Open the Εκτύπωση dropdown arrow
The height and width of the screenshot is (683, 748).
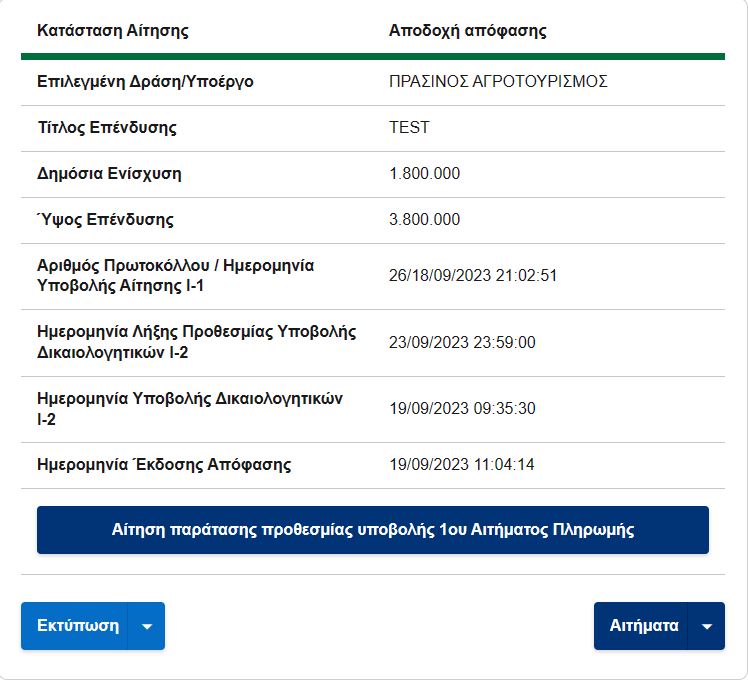click(x=146, y=626)
